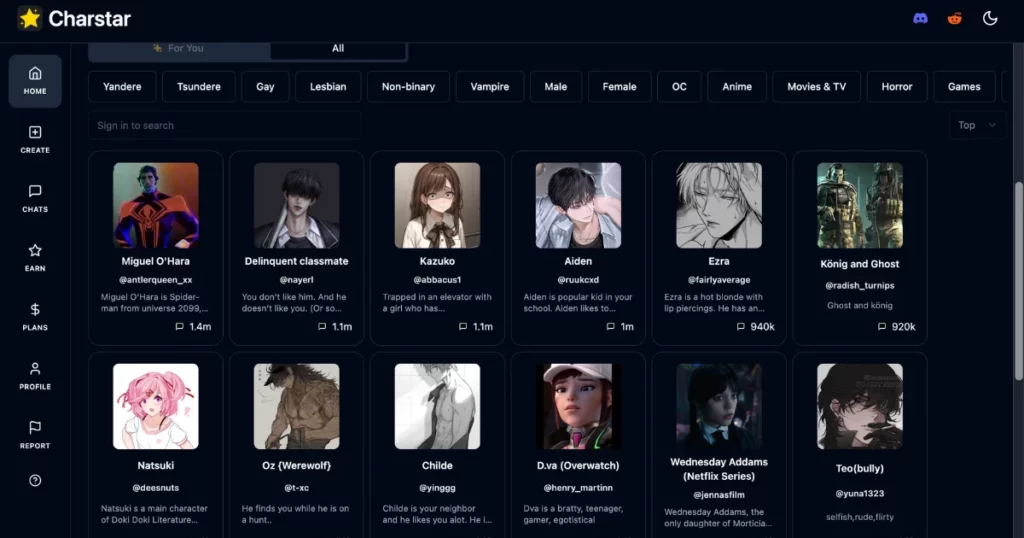This screenshot has height=538, width=1024.
Task: Filter by Female tag
Action: tap(619, 87)
